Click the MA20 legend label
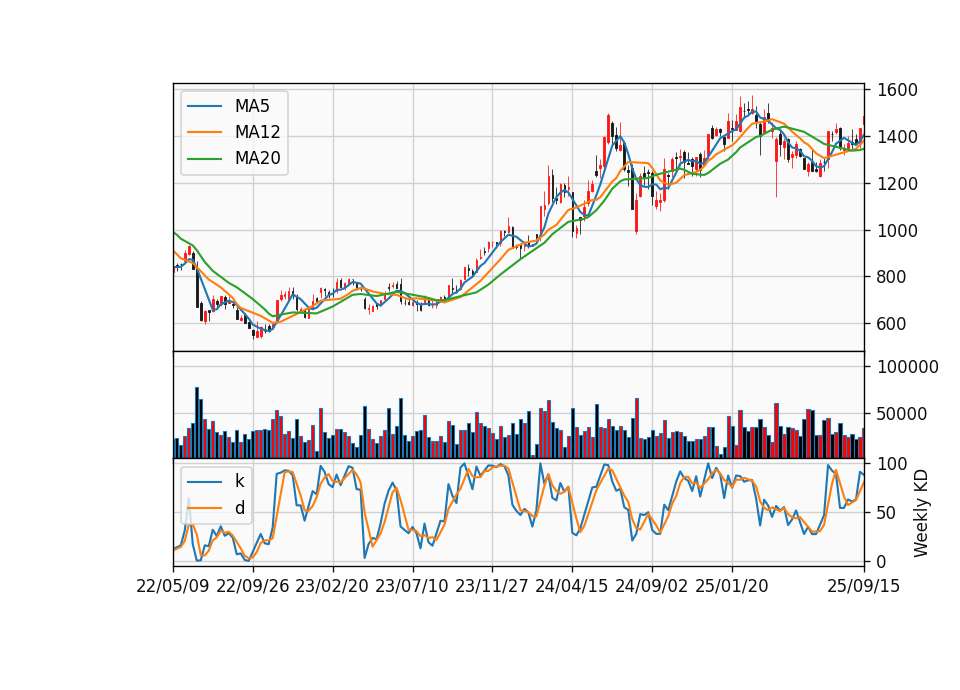The image size is (960, 690). click(x=257, y=158)
